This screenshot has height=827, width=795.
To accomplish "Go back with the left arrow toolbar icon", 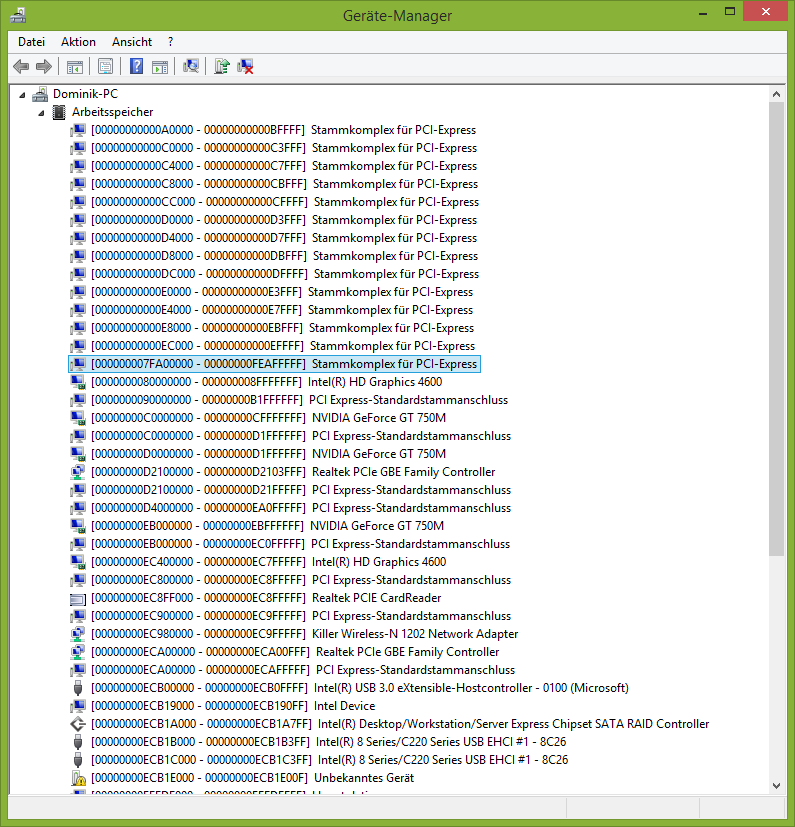I will click(21, 66).
